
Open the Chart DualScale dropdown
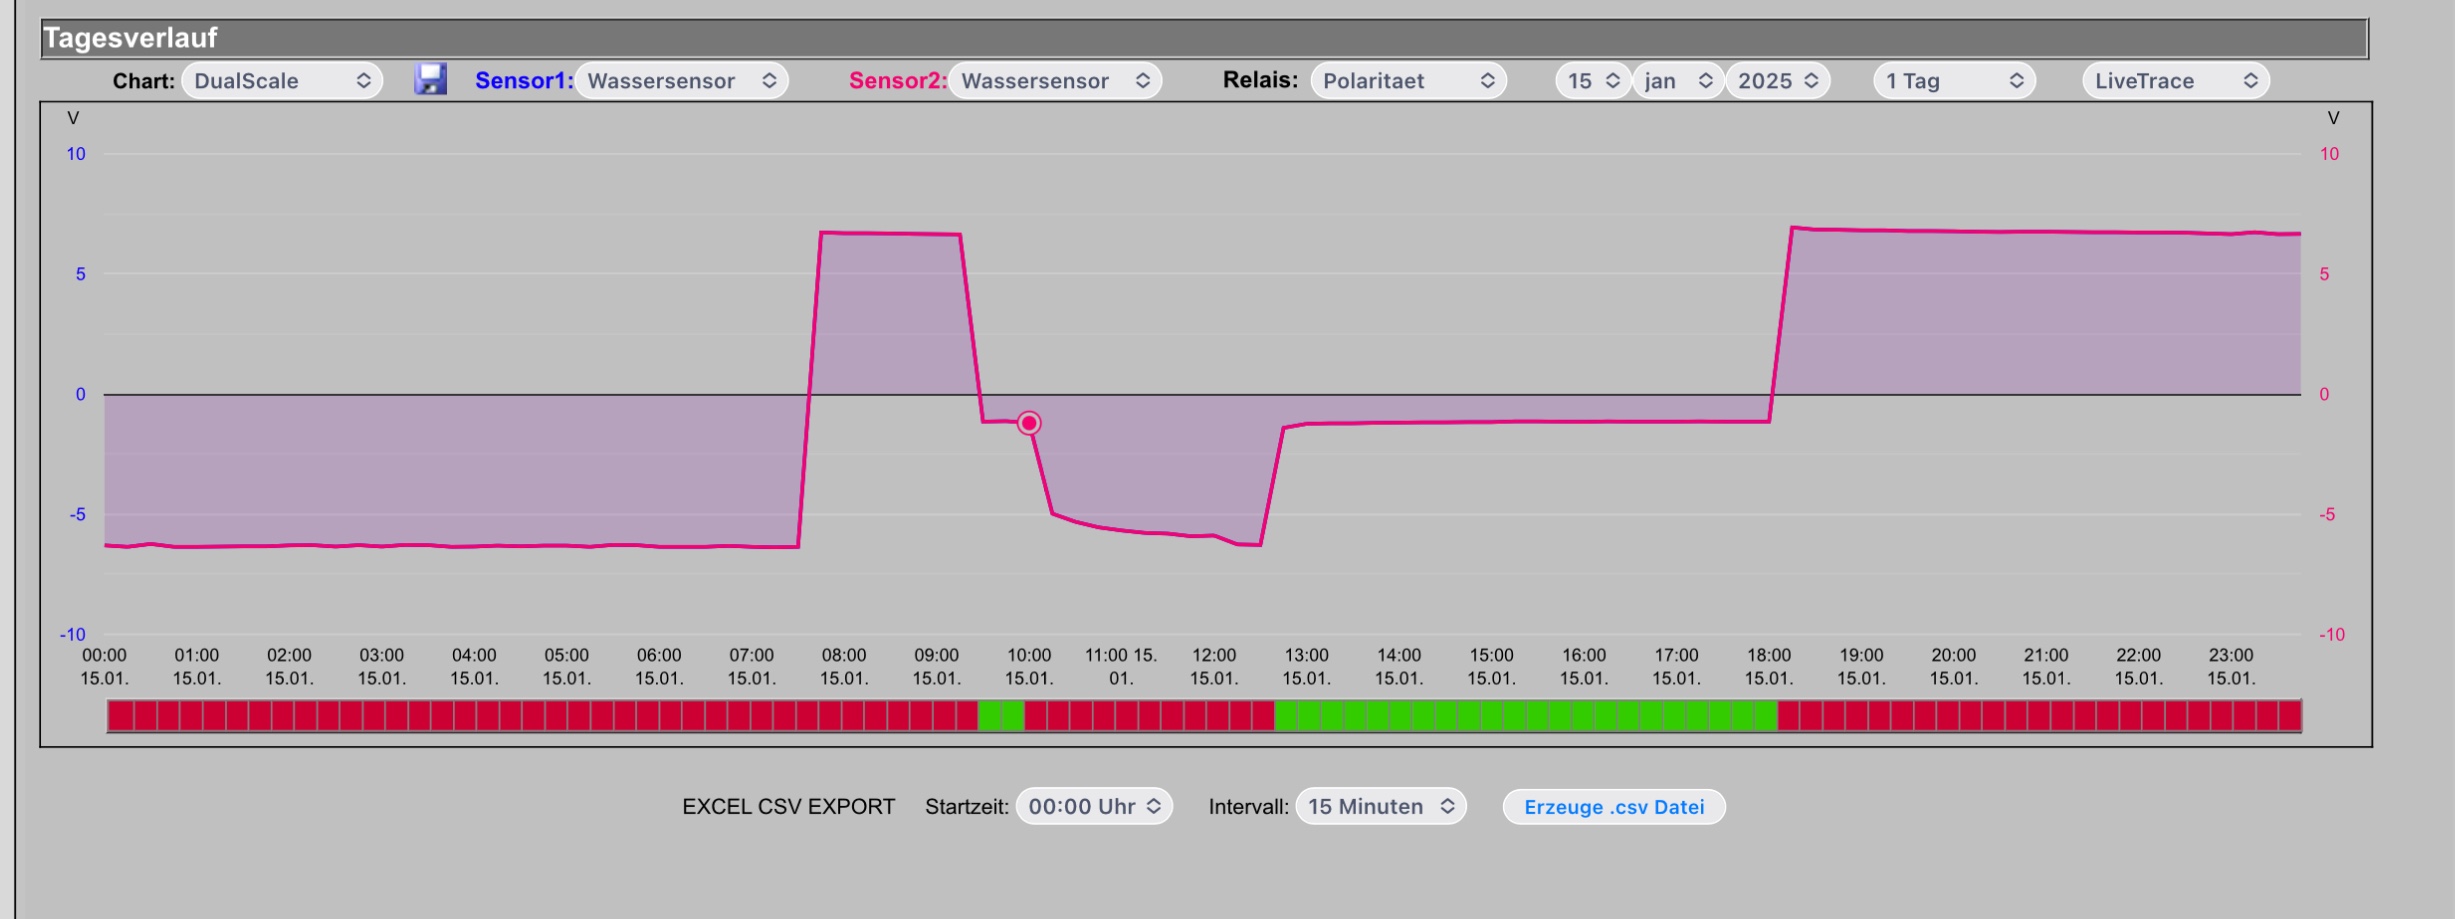pos(282,81)
